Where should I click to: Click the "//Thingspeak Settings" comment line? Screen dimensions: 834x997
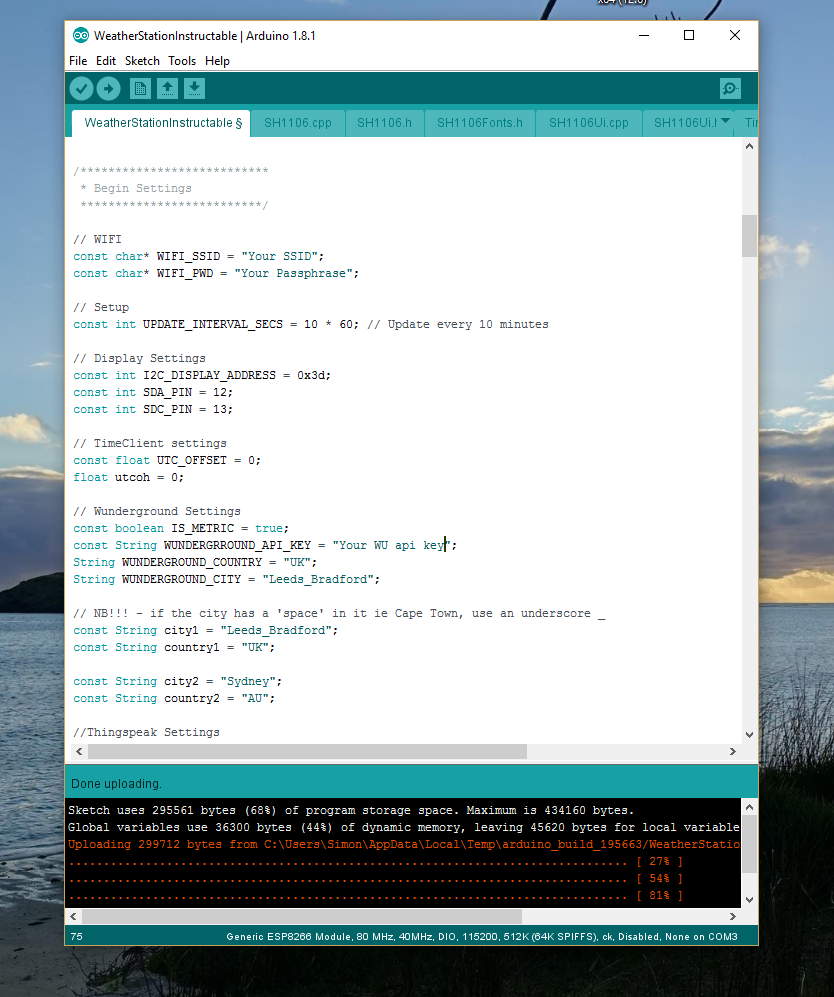click(146, 732)
